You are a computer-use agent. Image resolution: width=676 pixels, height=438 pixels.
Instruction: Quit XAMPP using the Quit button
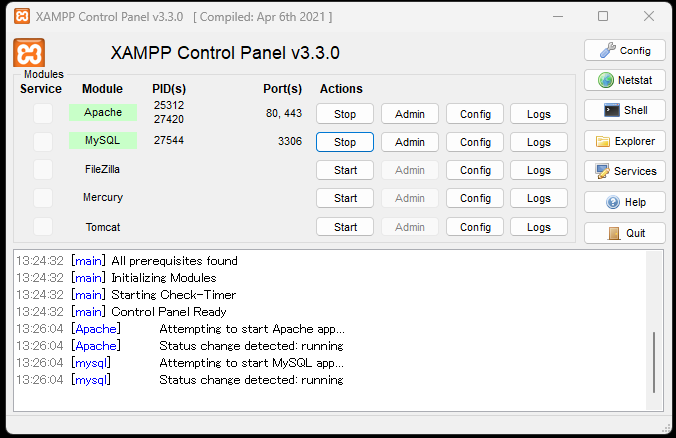coord(625,233)
